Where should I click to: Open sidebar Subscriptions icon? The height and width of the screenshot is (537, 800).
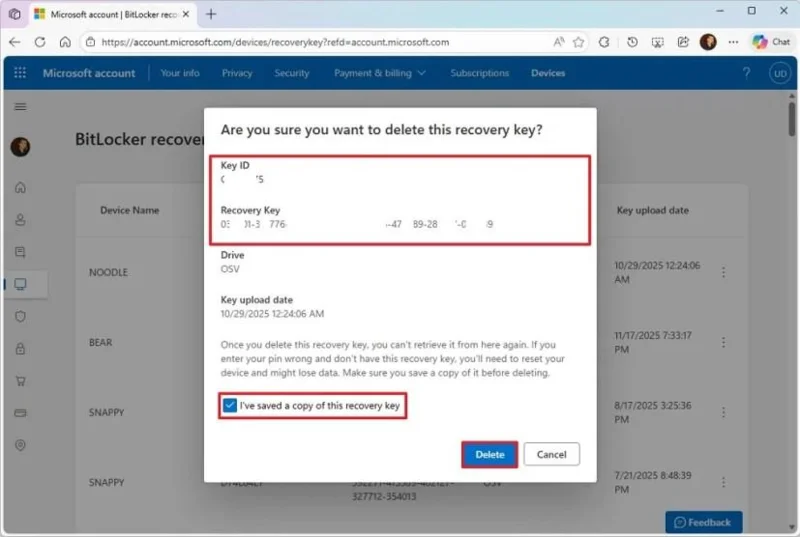(20, 252)
